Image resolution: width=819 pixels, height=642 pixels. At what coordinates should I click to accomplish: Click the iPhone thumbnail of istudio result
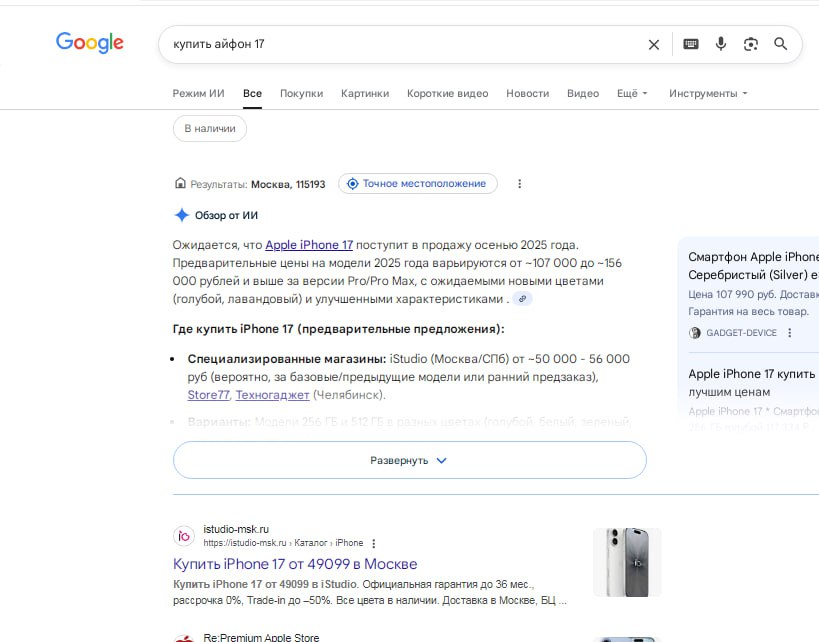point(627,562)
